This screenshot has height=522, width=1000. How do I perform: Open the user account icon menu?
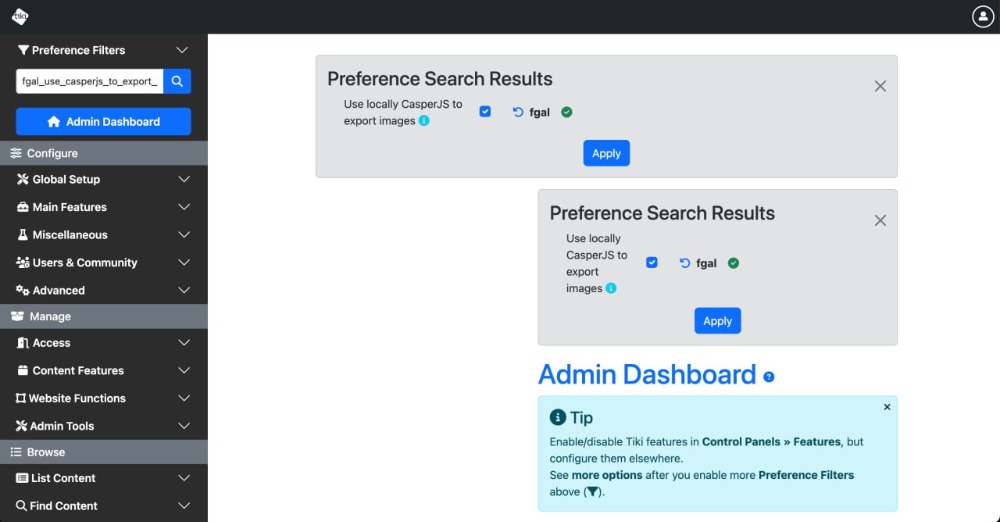click(983, 17)
